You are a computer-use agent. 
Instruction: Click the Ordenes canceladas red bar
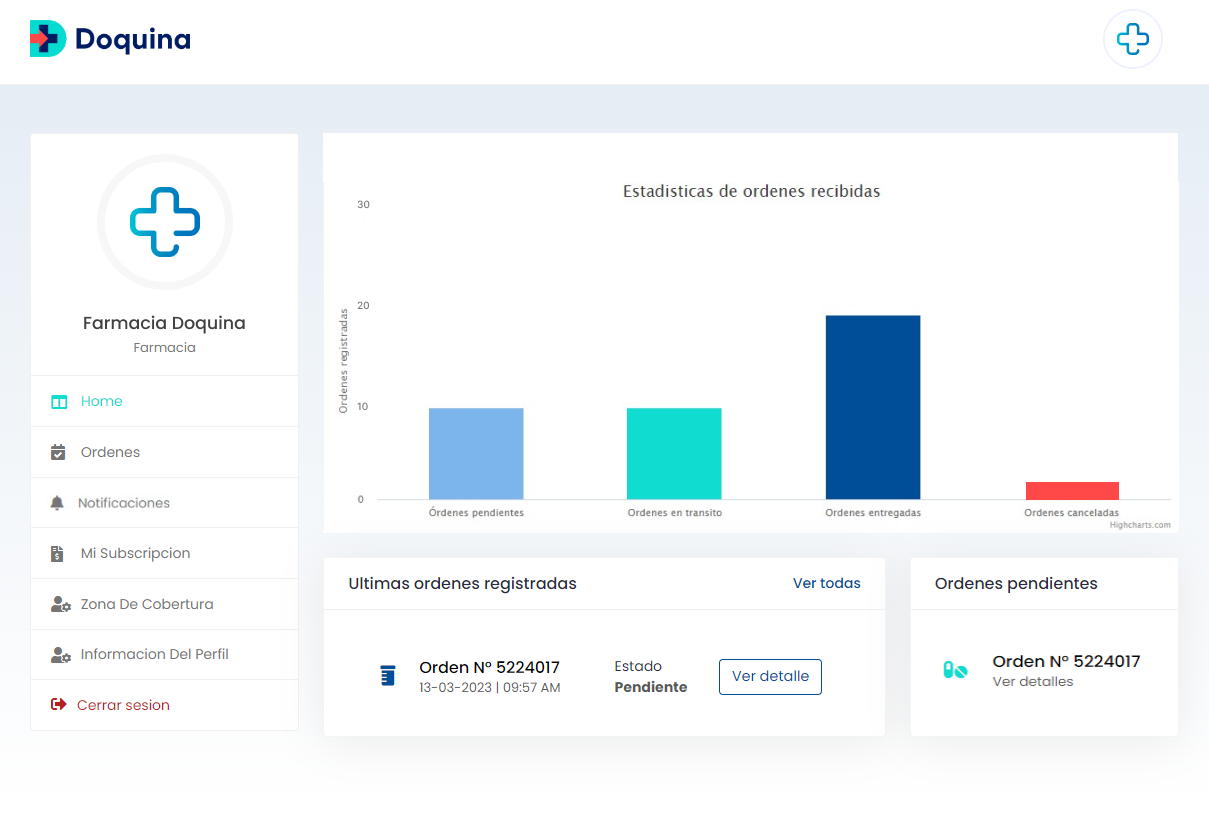click(1071, 489)
